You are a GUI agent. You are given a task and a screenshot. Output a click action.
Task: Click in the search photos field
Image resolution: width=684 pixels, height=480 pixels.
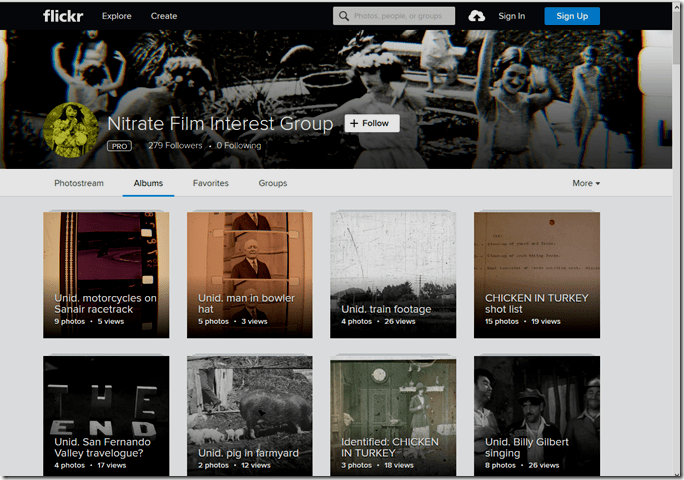point(394,16)
